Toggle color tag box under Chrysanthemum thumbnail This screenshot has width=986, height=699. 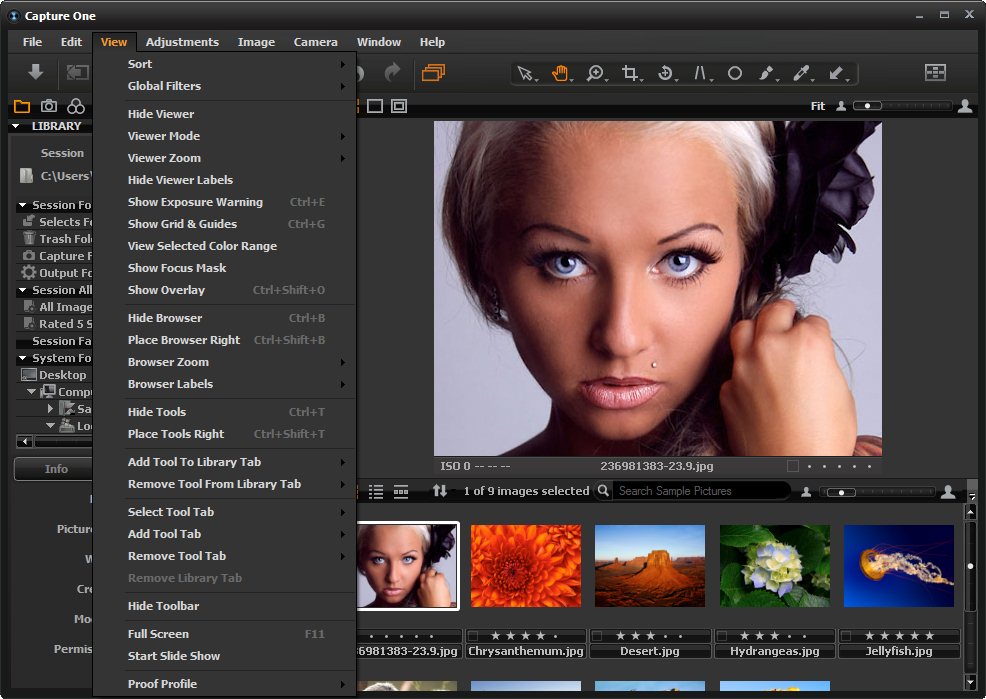(473, 635)
